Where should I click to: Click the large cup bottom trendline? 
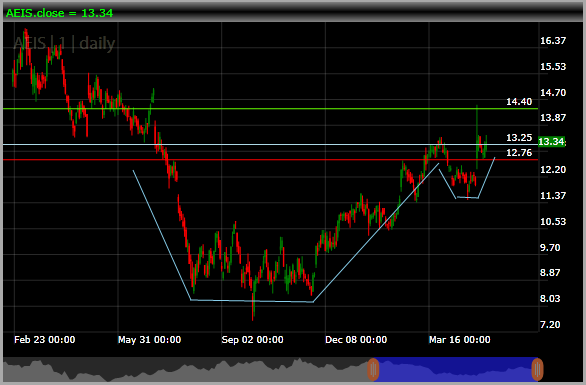[252, 301]
